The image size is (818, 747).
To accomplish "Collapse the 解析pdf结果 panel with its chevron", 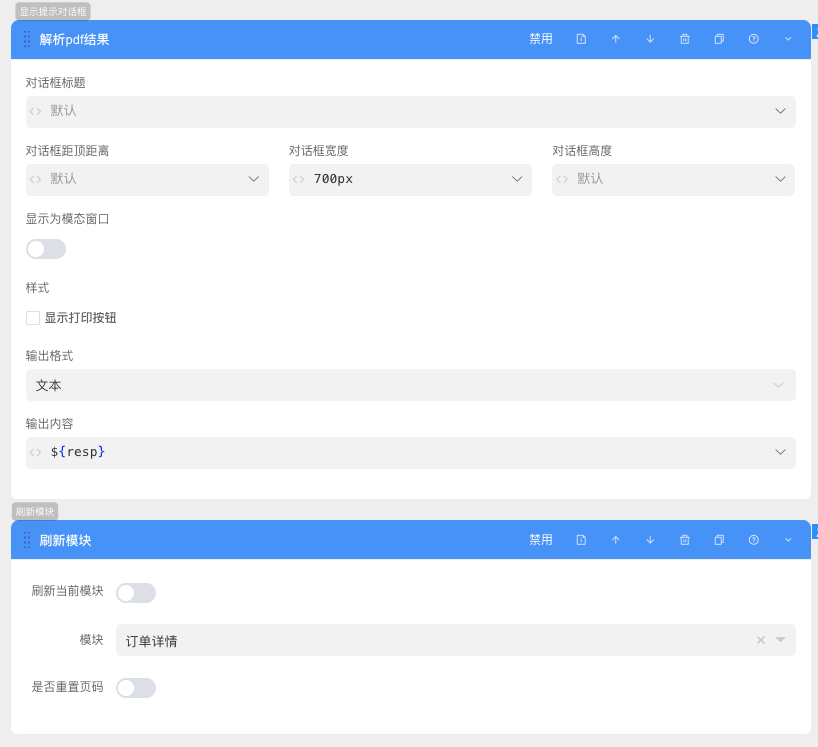I will (x=787, y=39).
